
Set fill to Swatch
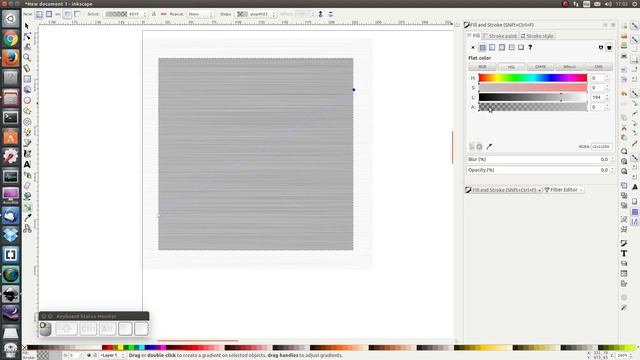521,47
